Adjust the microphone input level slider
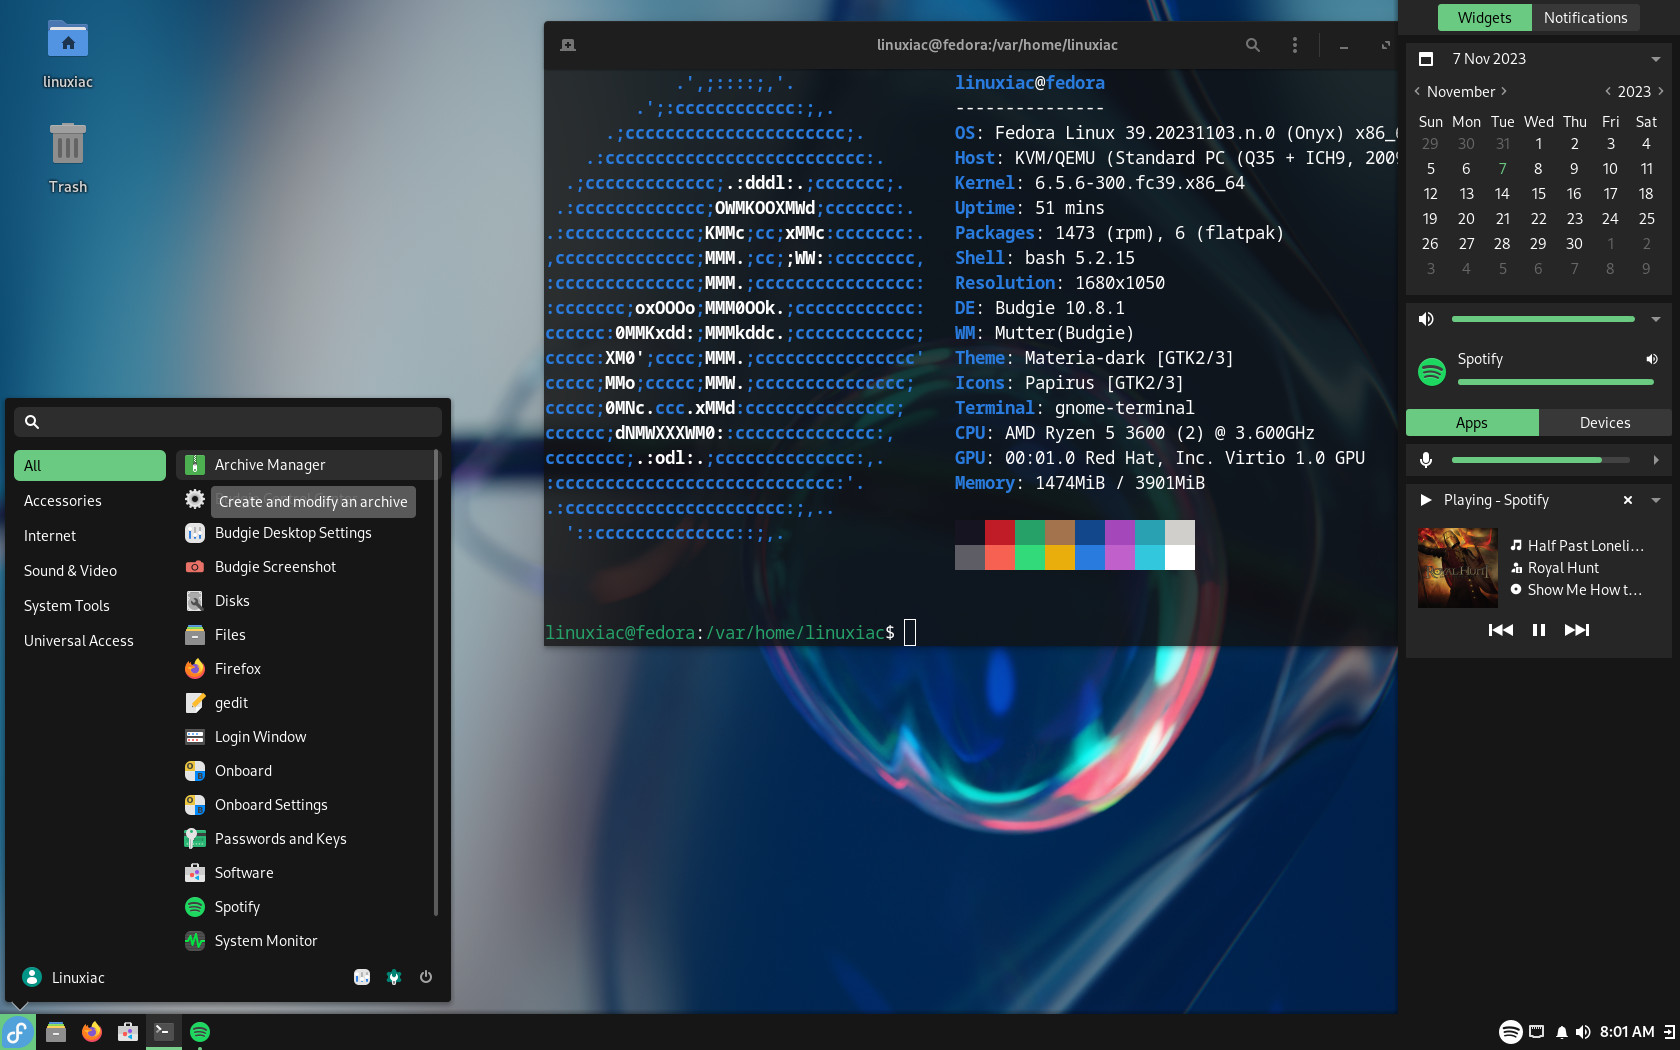The height and width of the screenshot is (1050, 1680). coord(1540,460)
